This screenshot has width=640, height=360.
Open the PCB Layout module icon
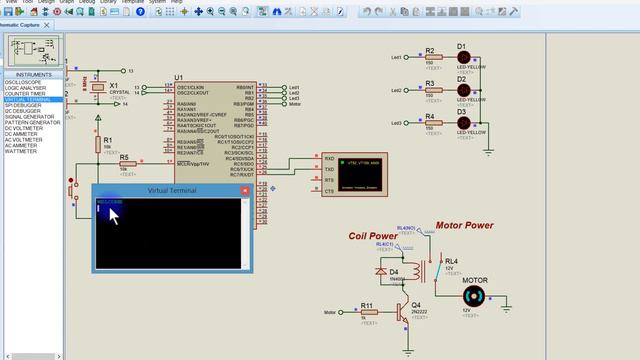57,12
